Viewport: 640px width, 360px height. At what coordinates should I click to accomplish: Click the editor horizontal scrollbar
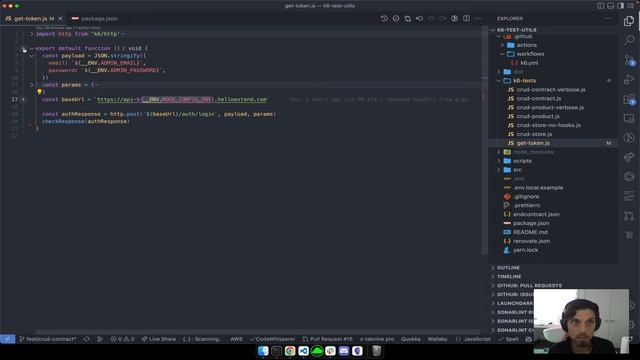tap(257, 332)
